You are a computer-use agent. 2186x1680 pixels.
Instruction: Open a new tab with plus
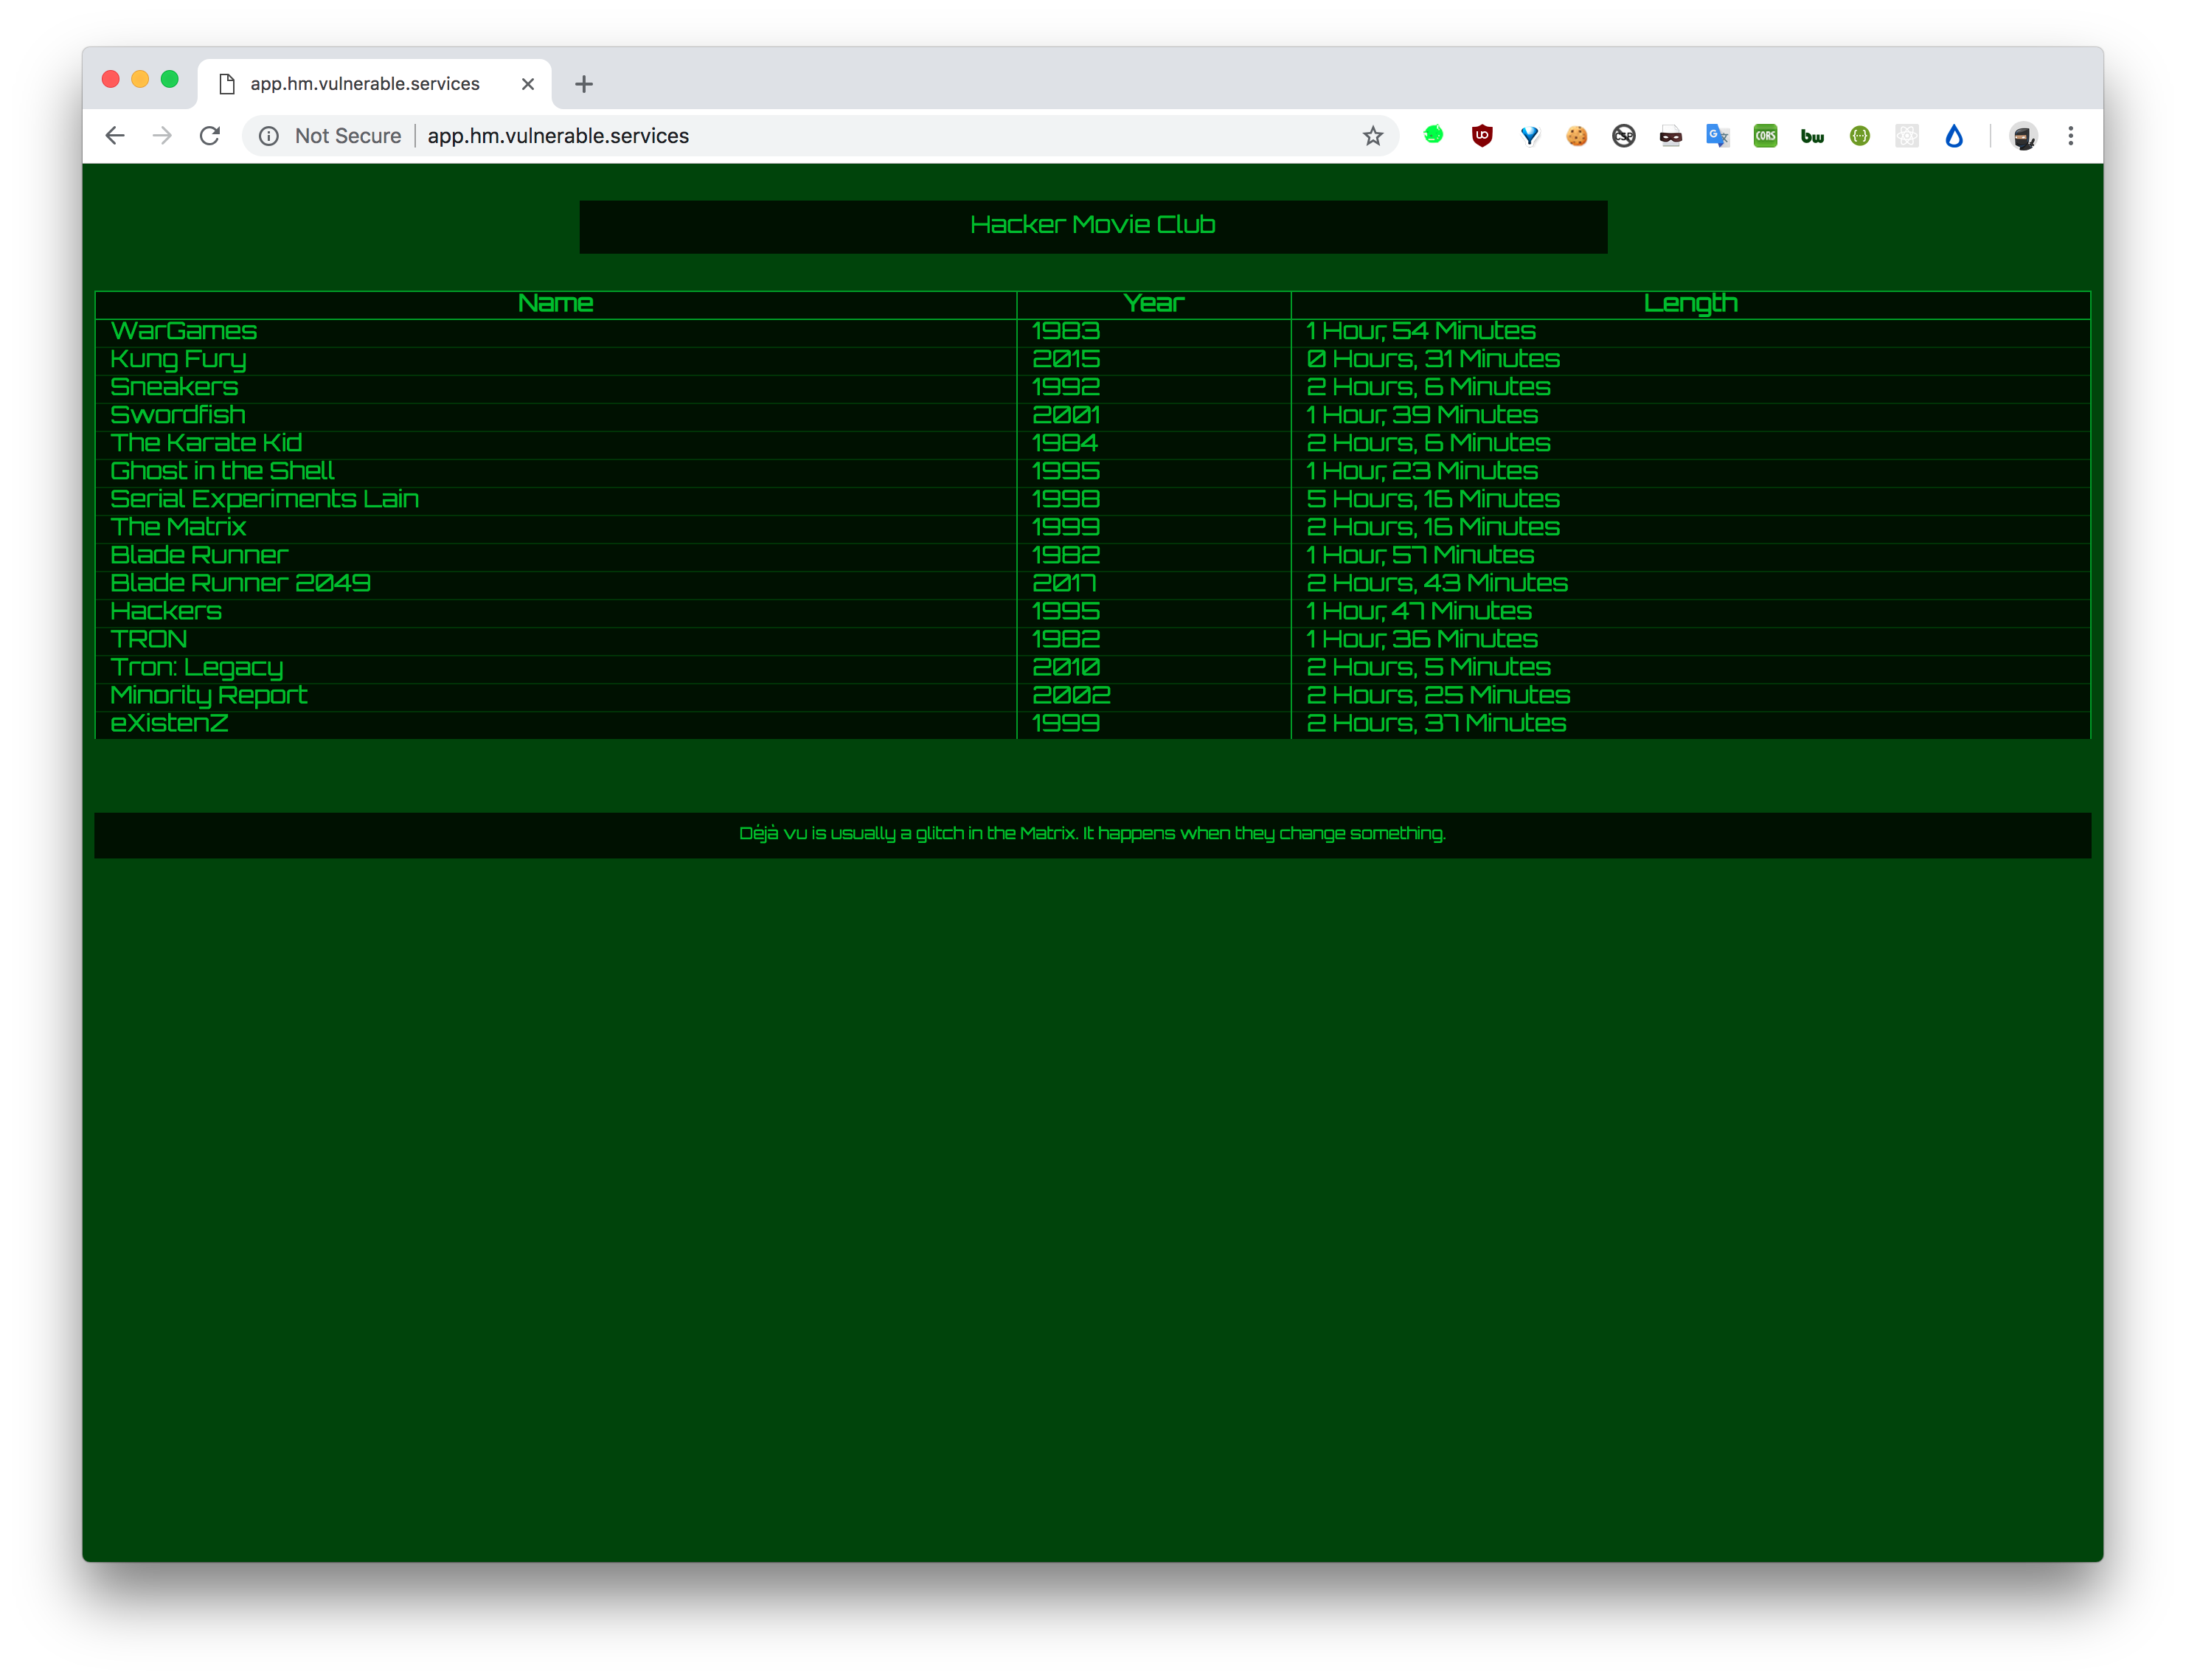point(584,84)
